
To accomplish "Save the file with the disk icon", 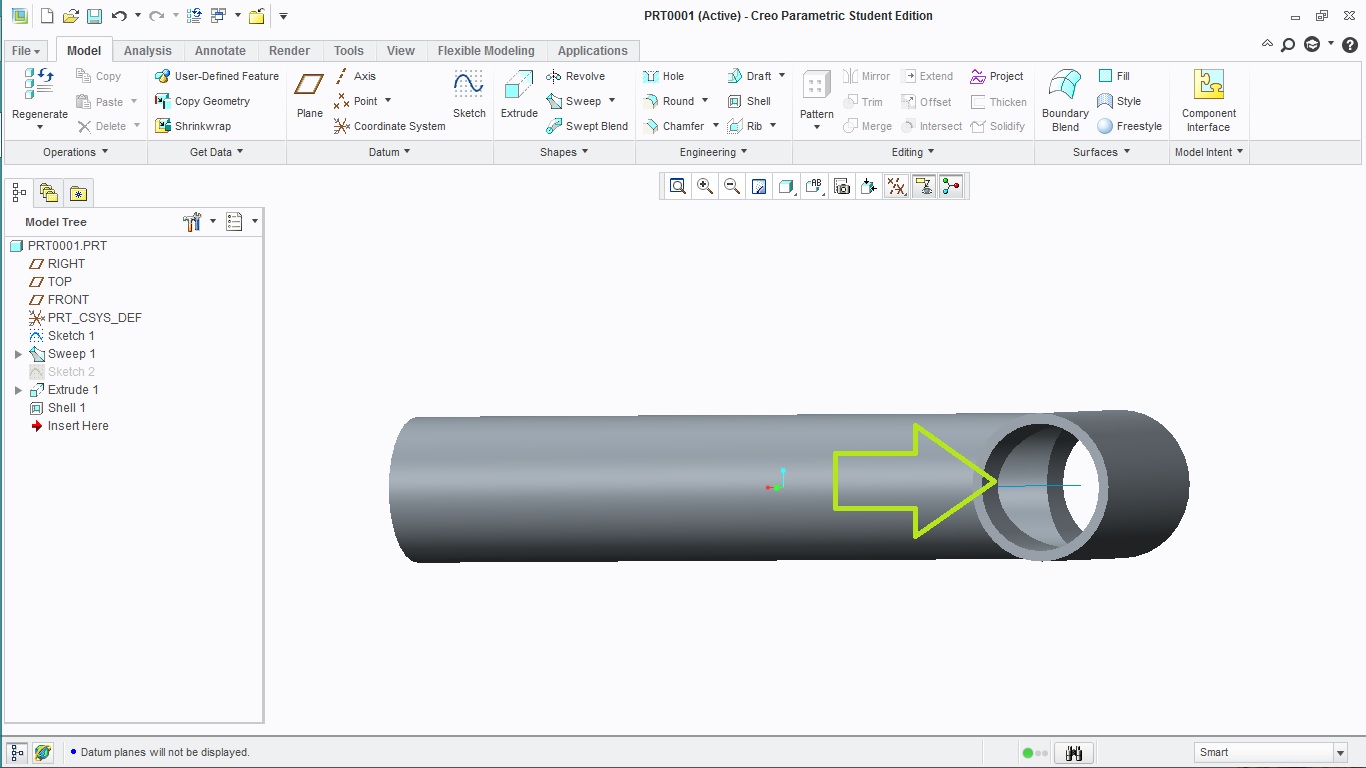I will [94, 16].
